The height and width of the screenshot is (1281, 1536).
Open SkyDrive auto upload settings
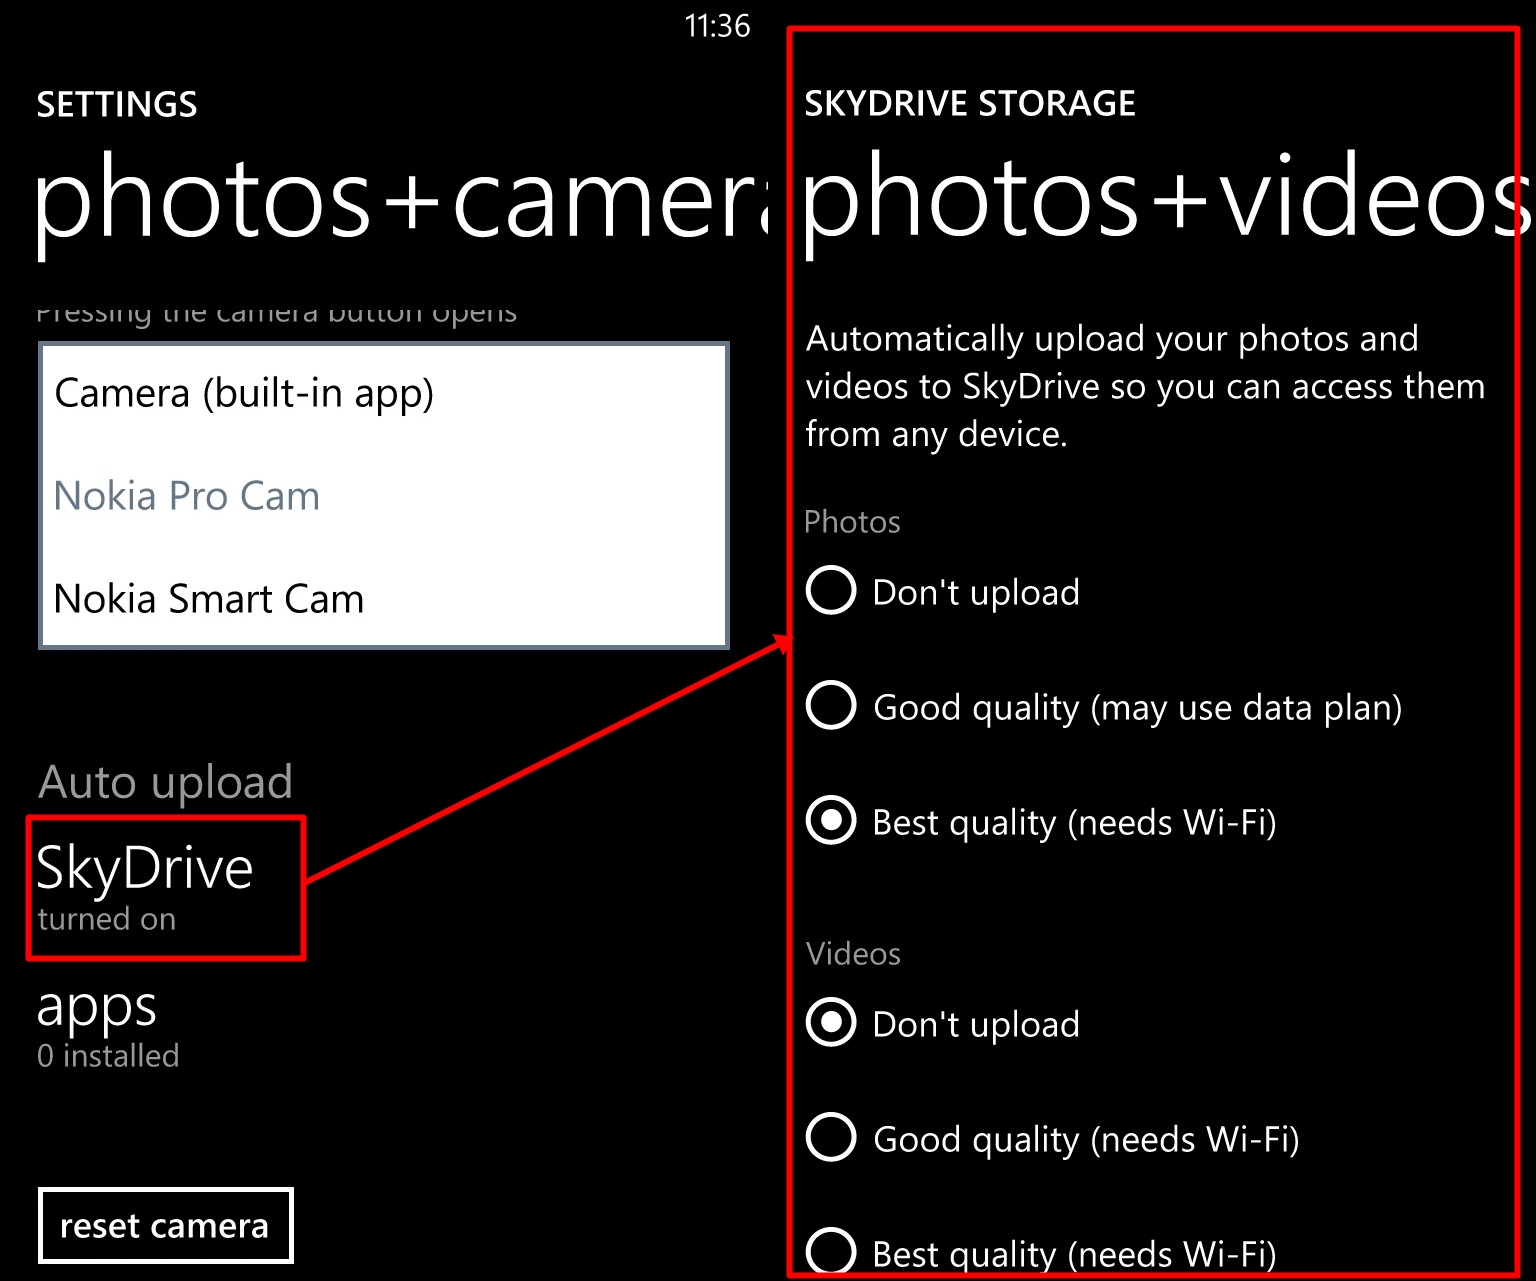point(146,887)
